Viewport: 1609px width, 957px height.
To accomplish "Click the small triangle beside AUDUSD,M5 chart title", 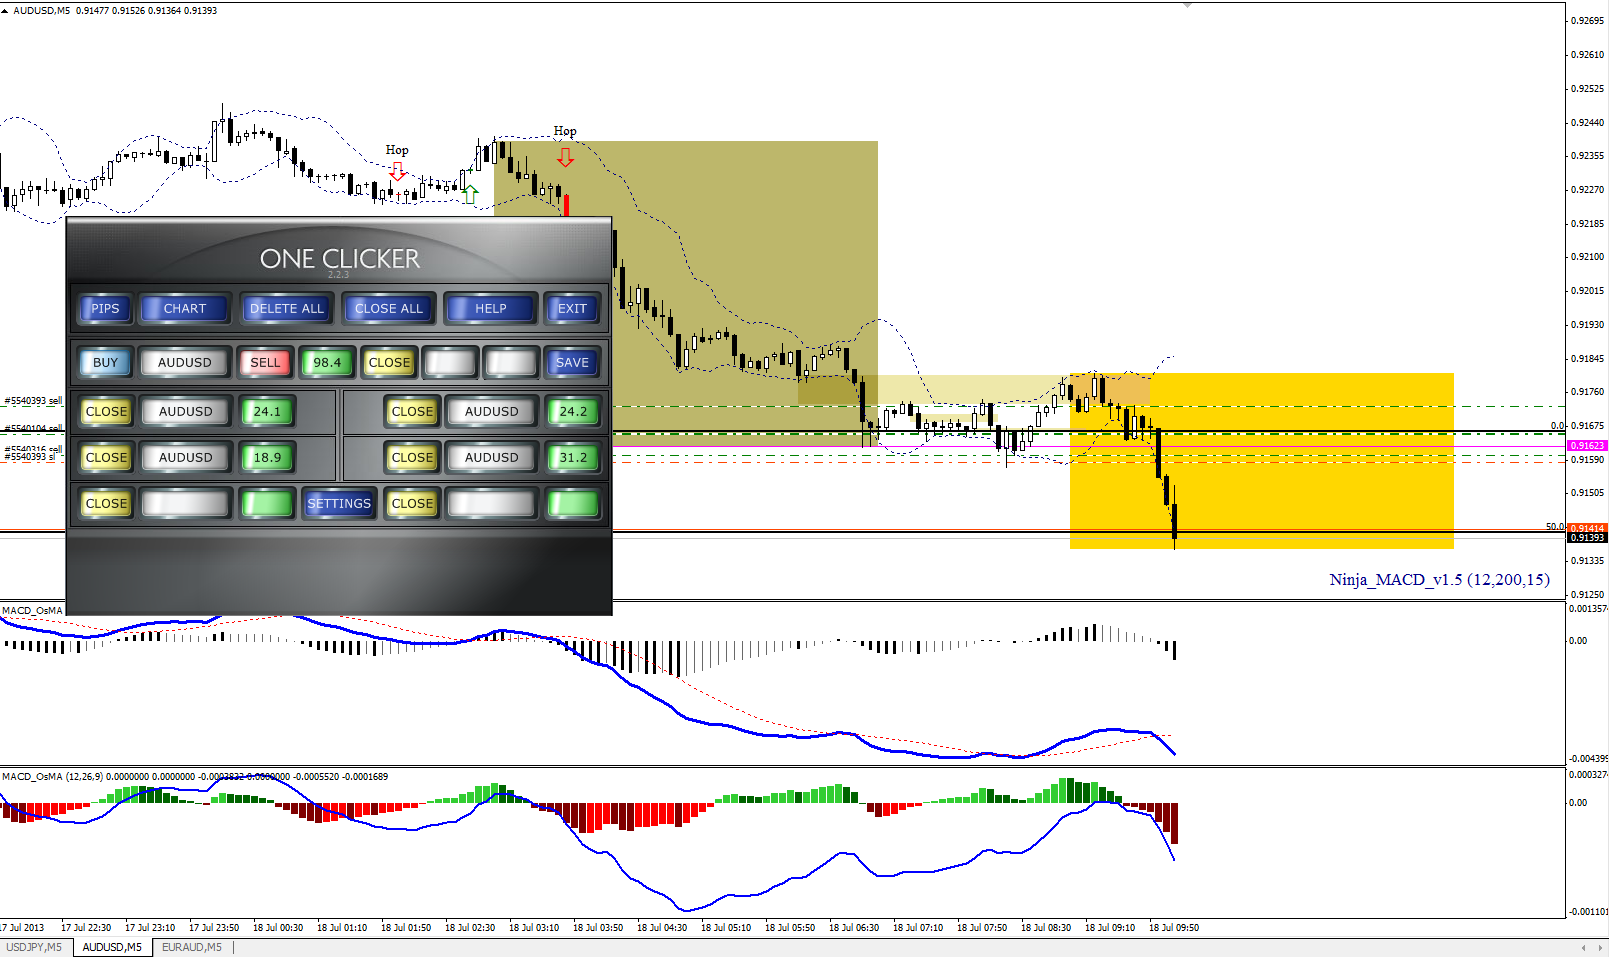I will point(6,10).
